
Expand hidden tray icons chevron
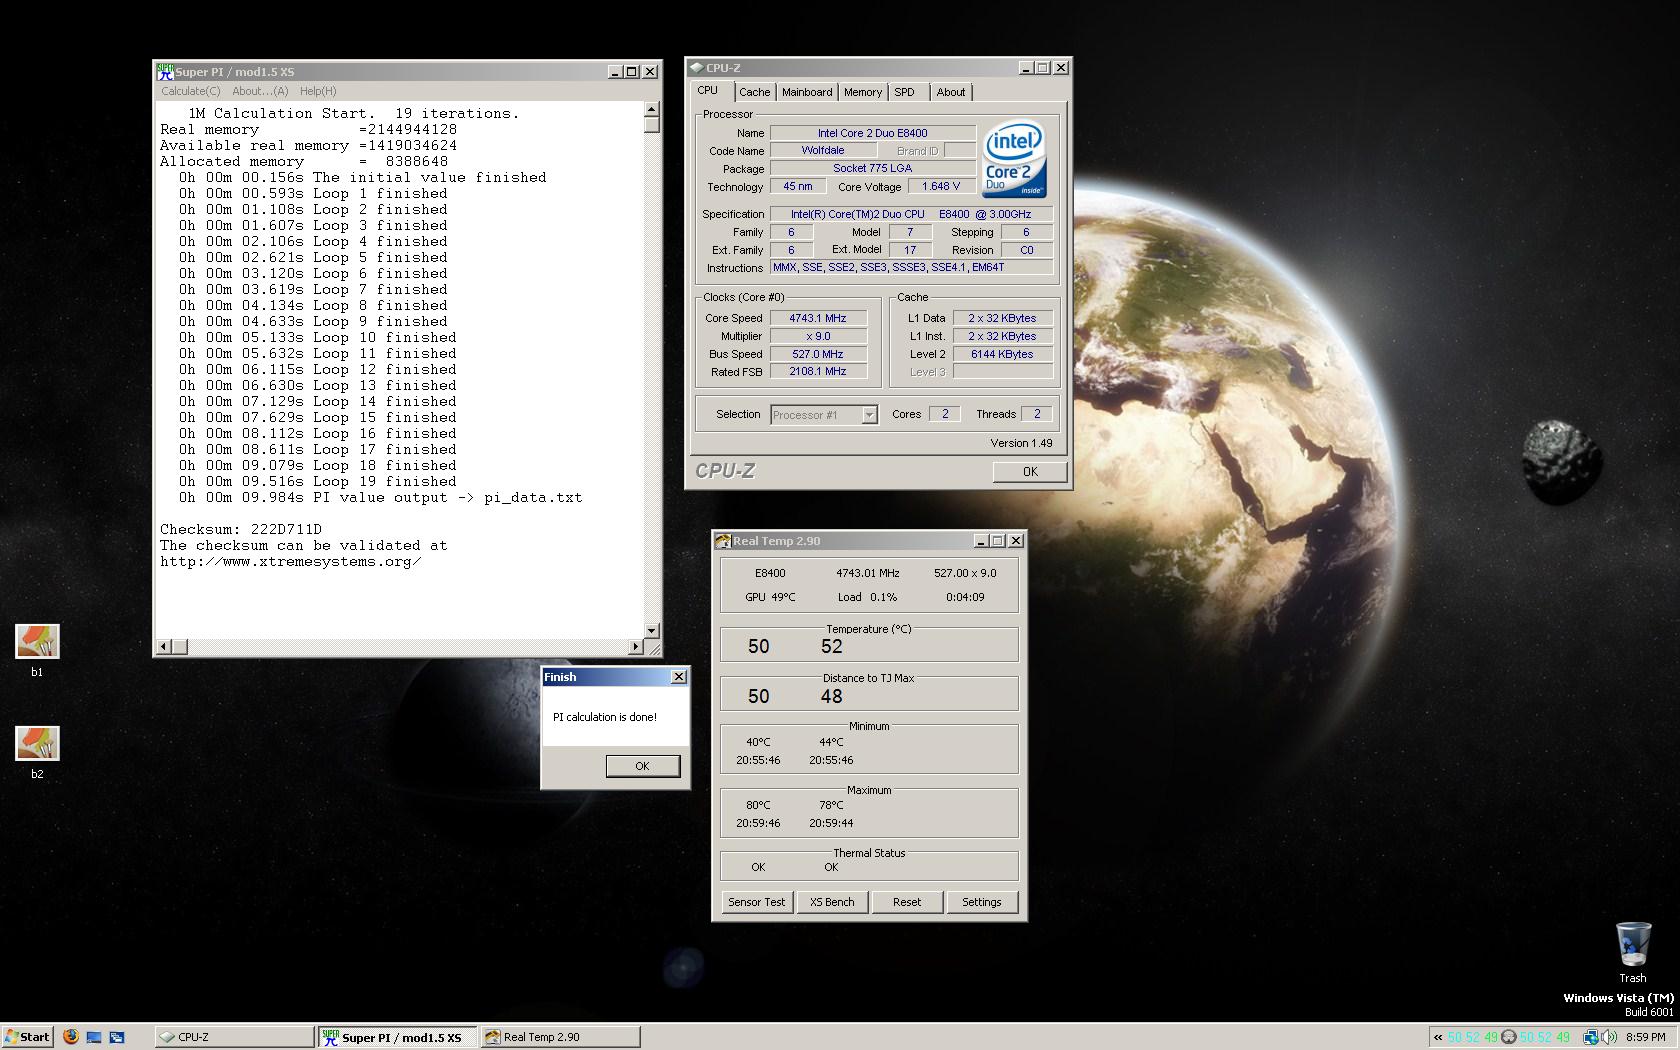coord(1438,1037)
